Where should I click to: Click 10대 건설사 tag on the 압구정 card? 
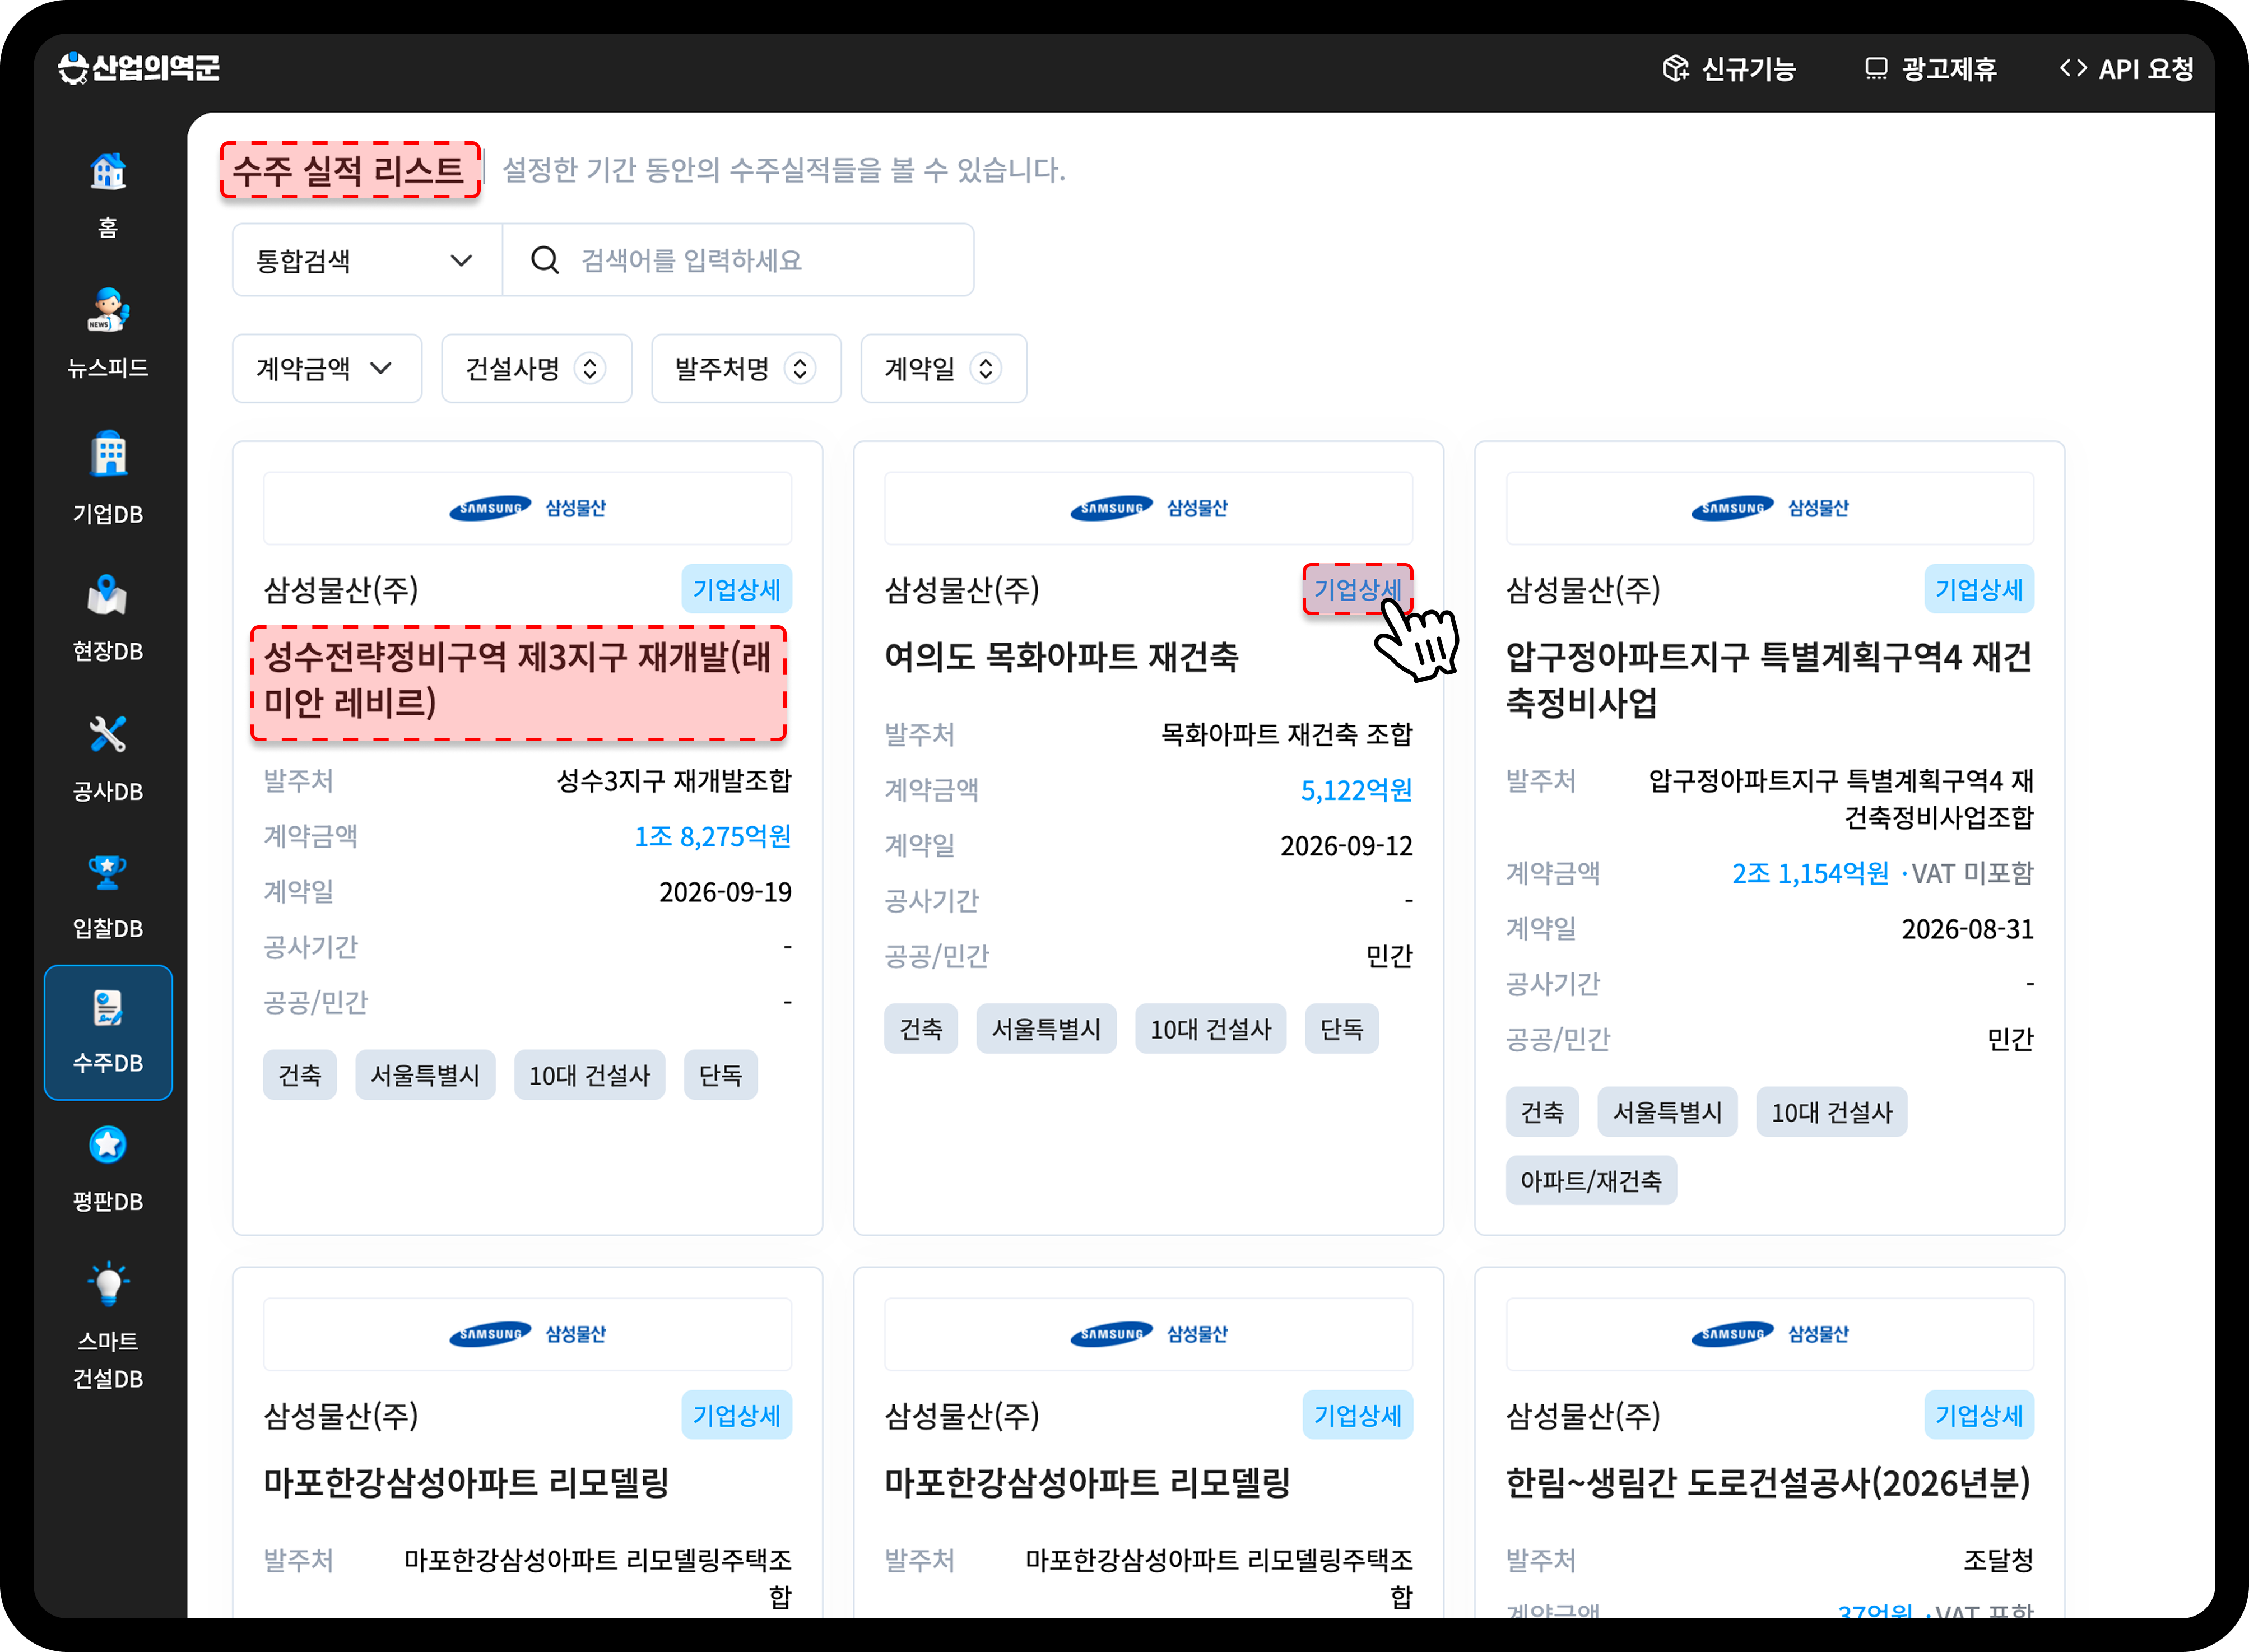click(x=1832, y=1112)
